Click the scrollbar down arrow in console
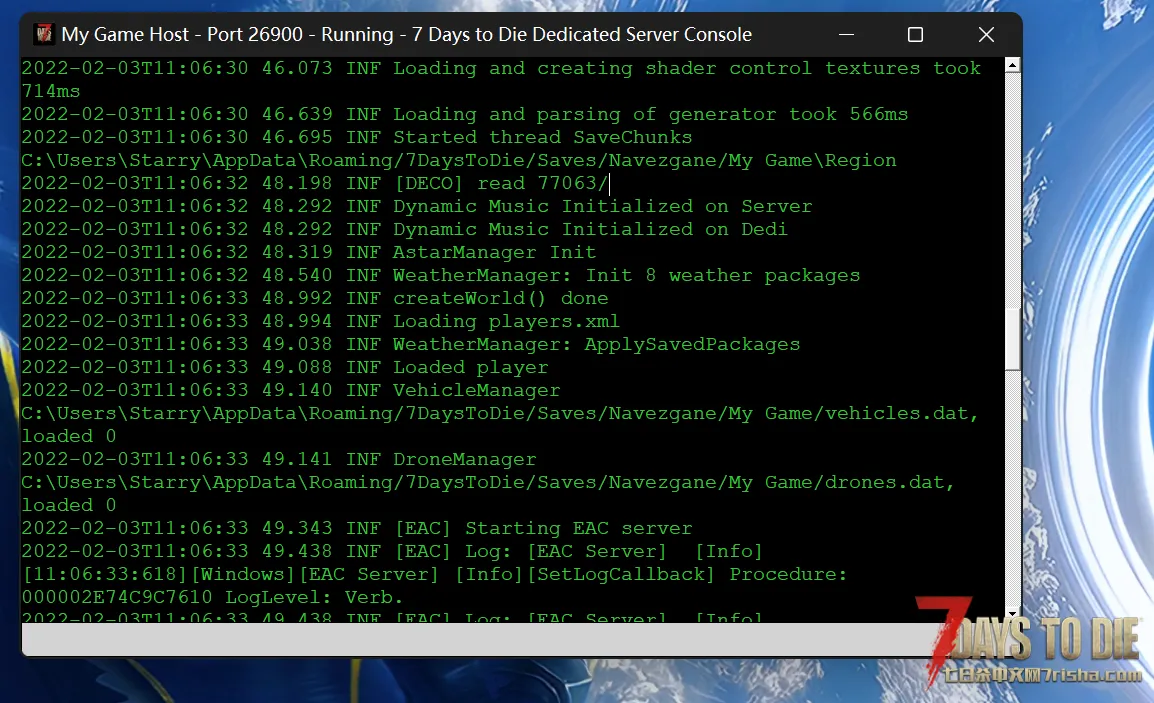1154x703 pixels. coord(1013,613)
